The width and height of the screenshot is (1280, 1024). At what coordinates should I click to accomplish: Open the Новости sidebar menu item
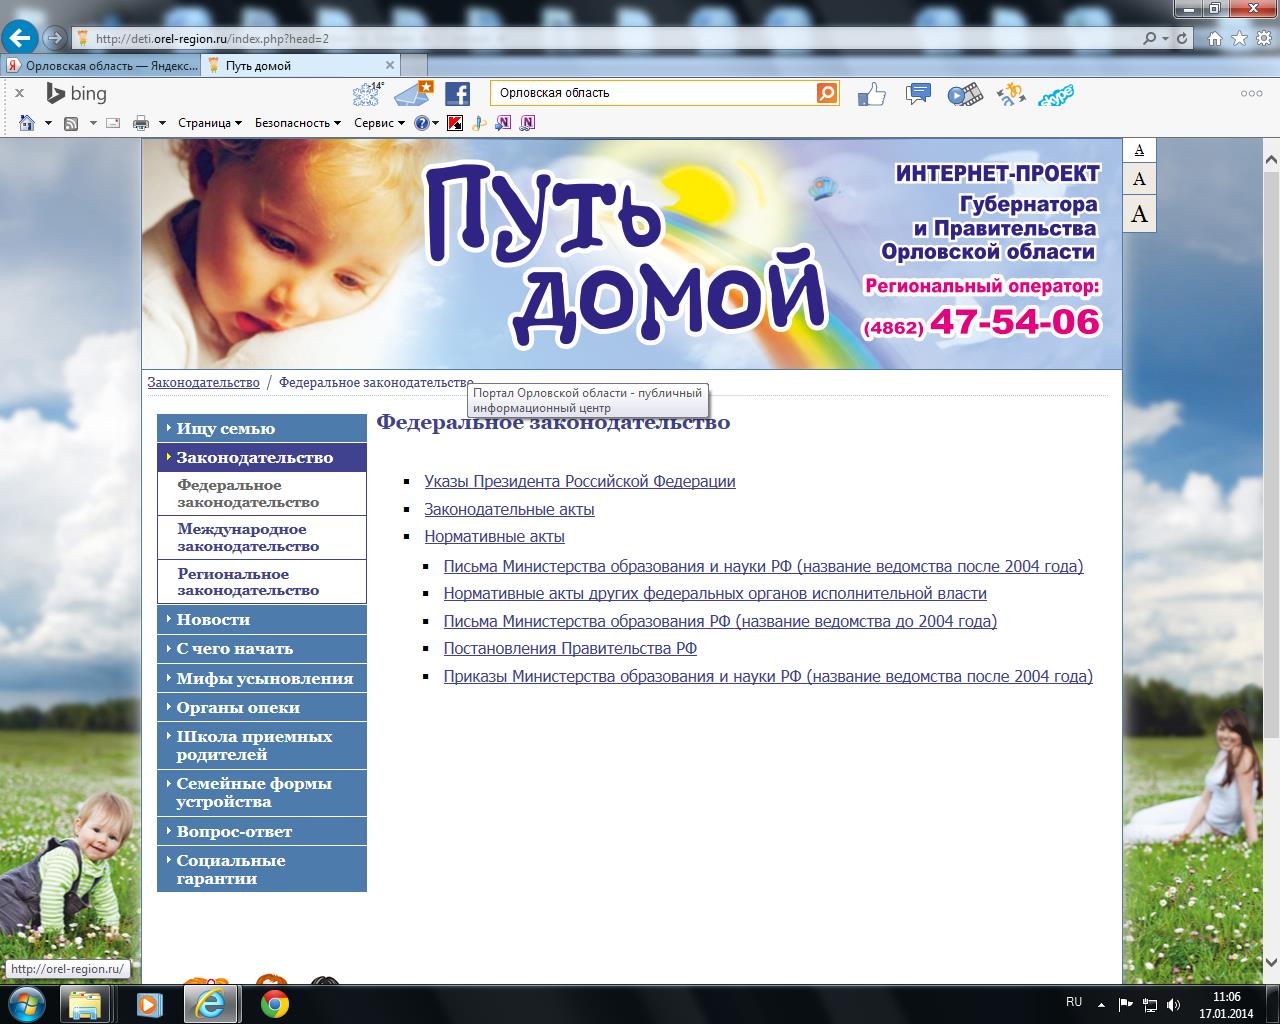[262, 619]
